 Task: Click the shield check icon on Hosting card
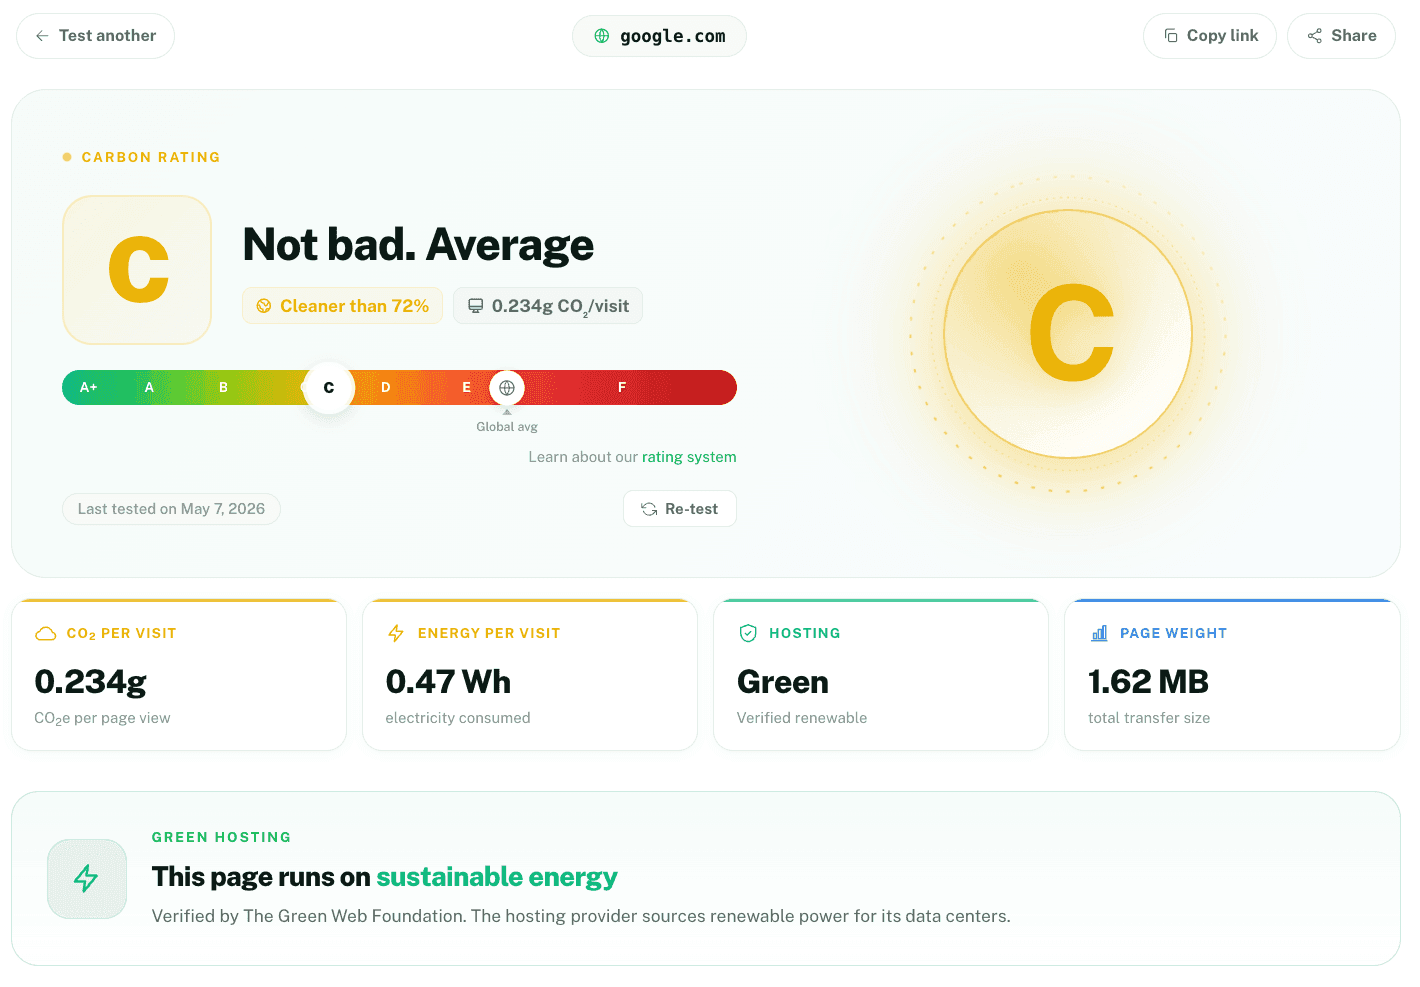point(748,633)
